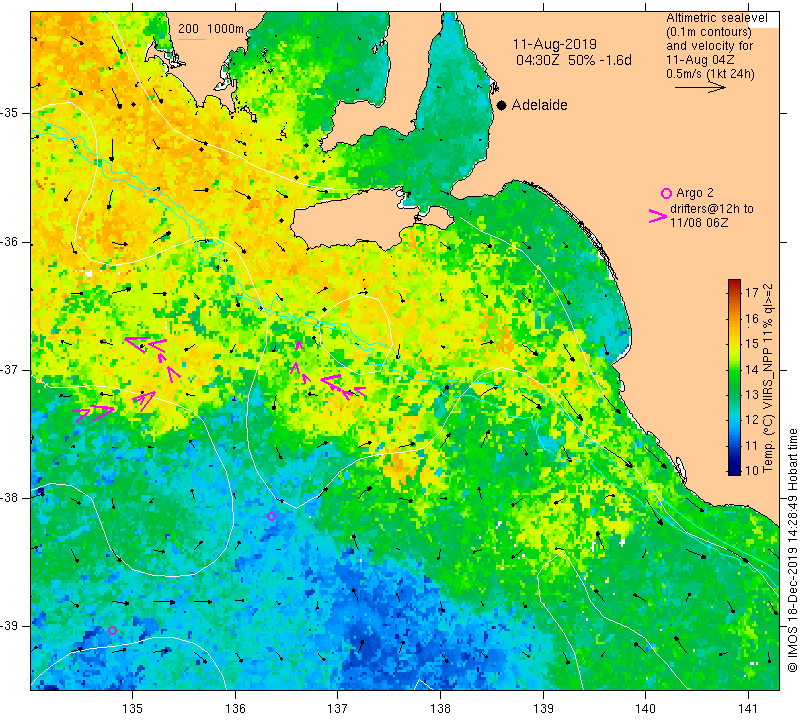This screenshot has height=720, width=800.
Task: Click Kangaroo Island landmass on map
Action: [357, 219]
